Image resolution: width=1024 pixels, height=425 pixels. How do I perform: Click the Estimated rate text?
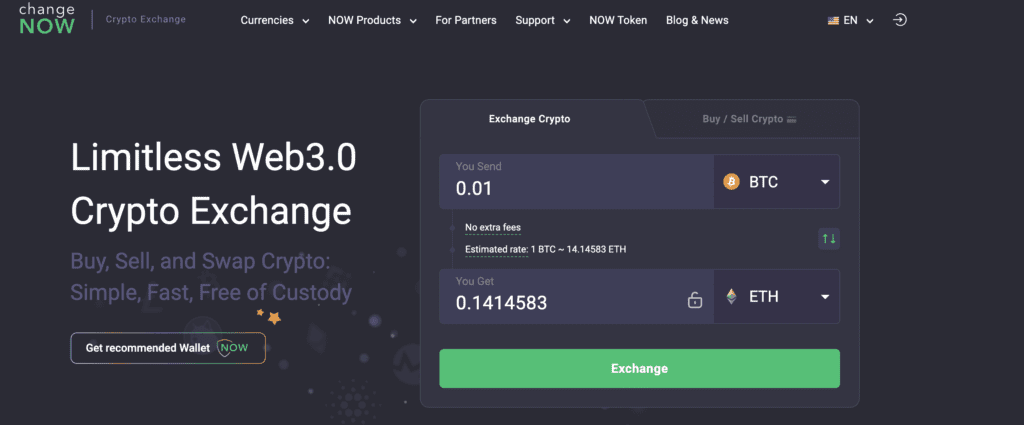pyautogui.click(x=546, y=249)
